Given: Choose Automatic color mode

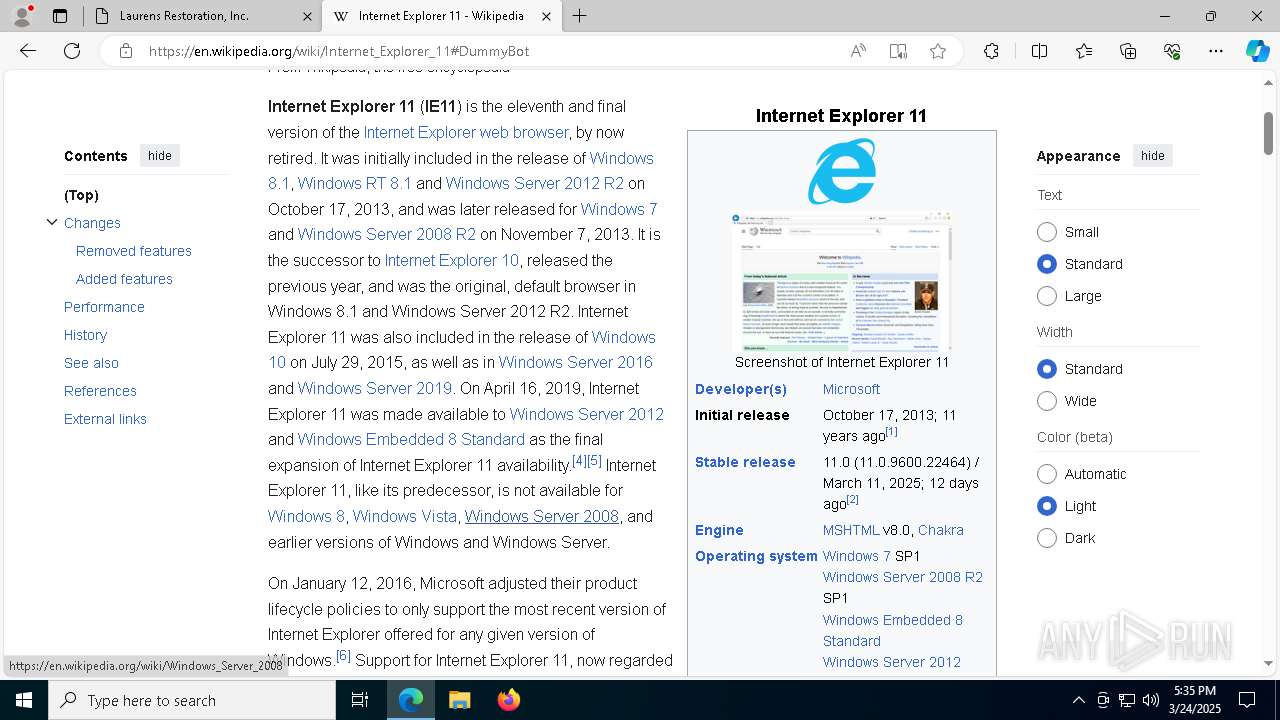Looking at the screenshot, I should pyautogui.click(x=1047, y=474).
